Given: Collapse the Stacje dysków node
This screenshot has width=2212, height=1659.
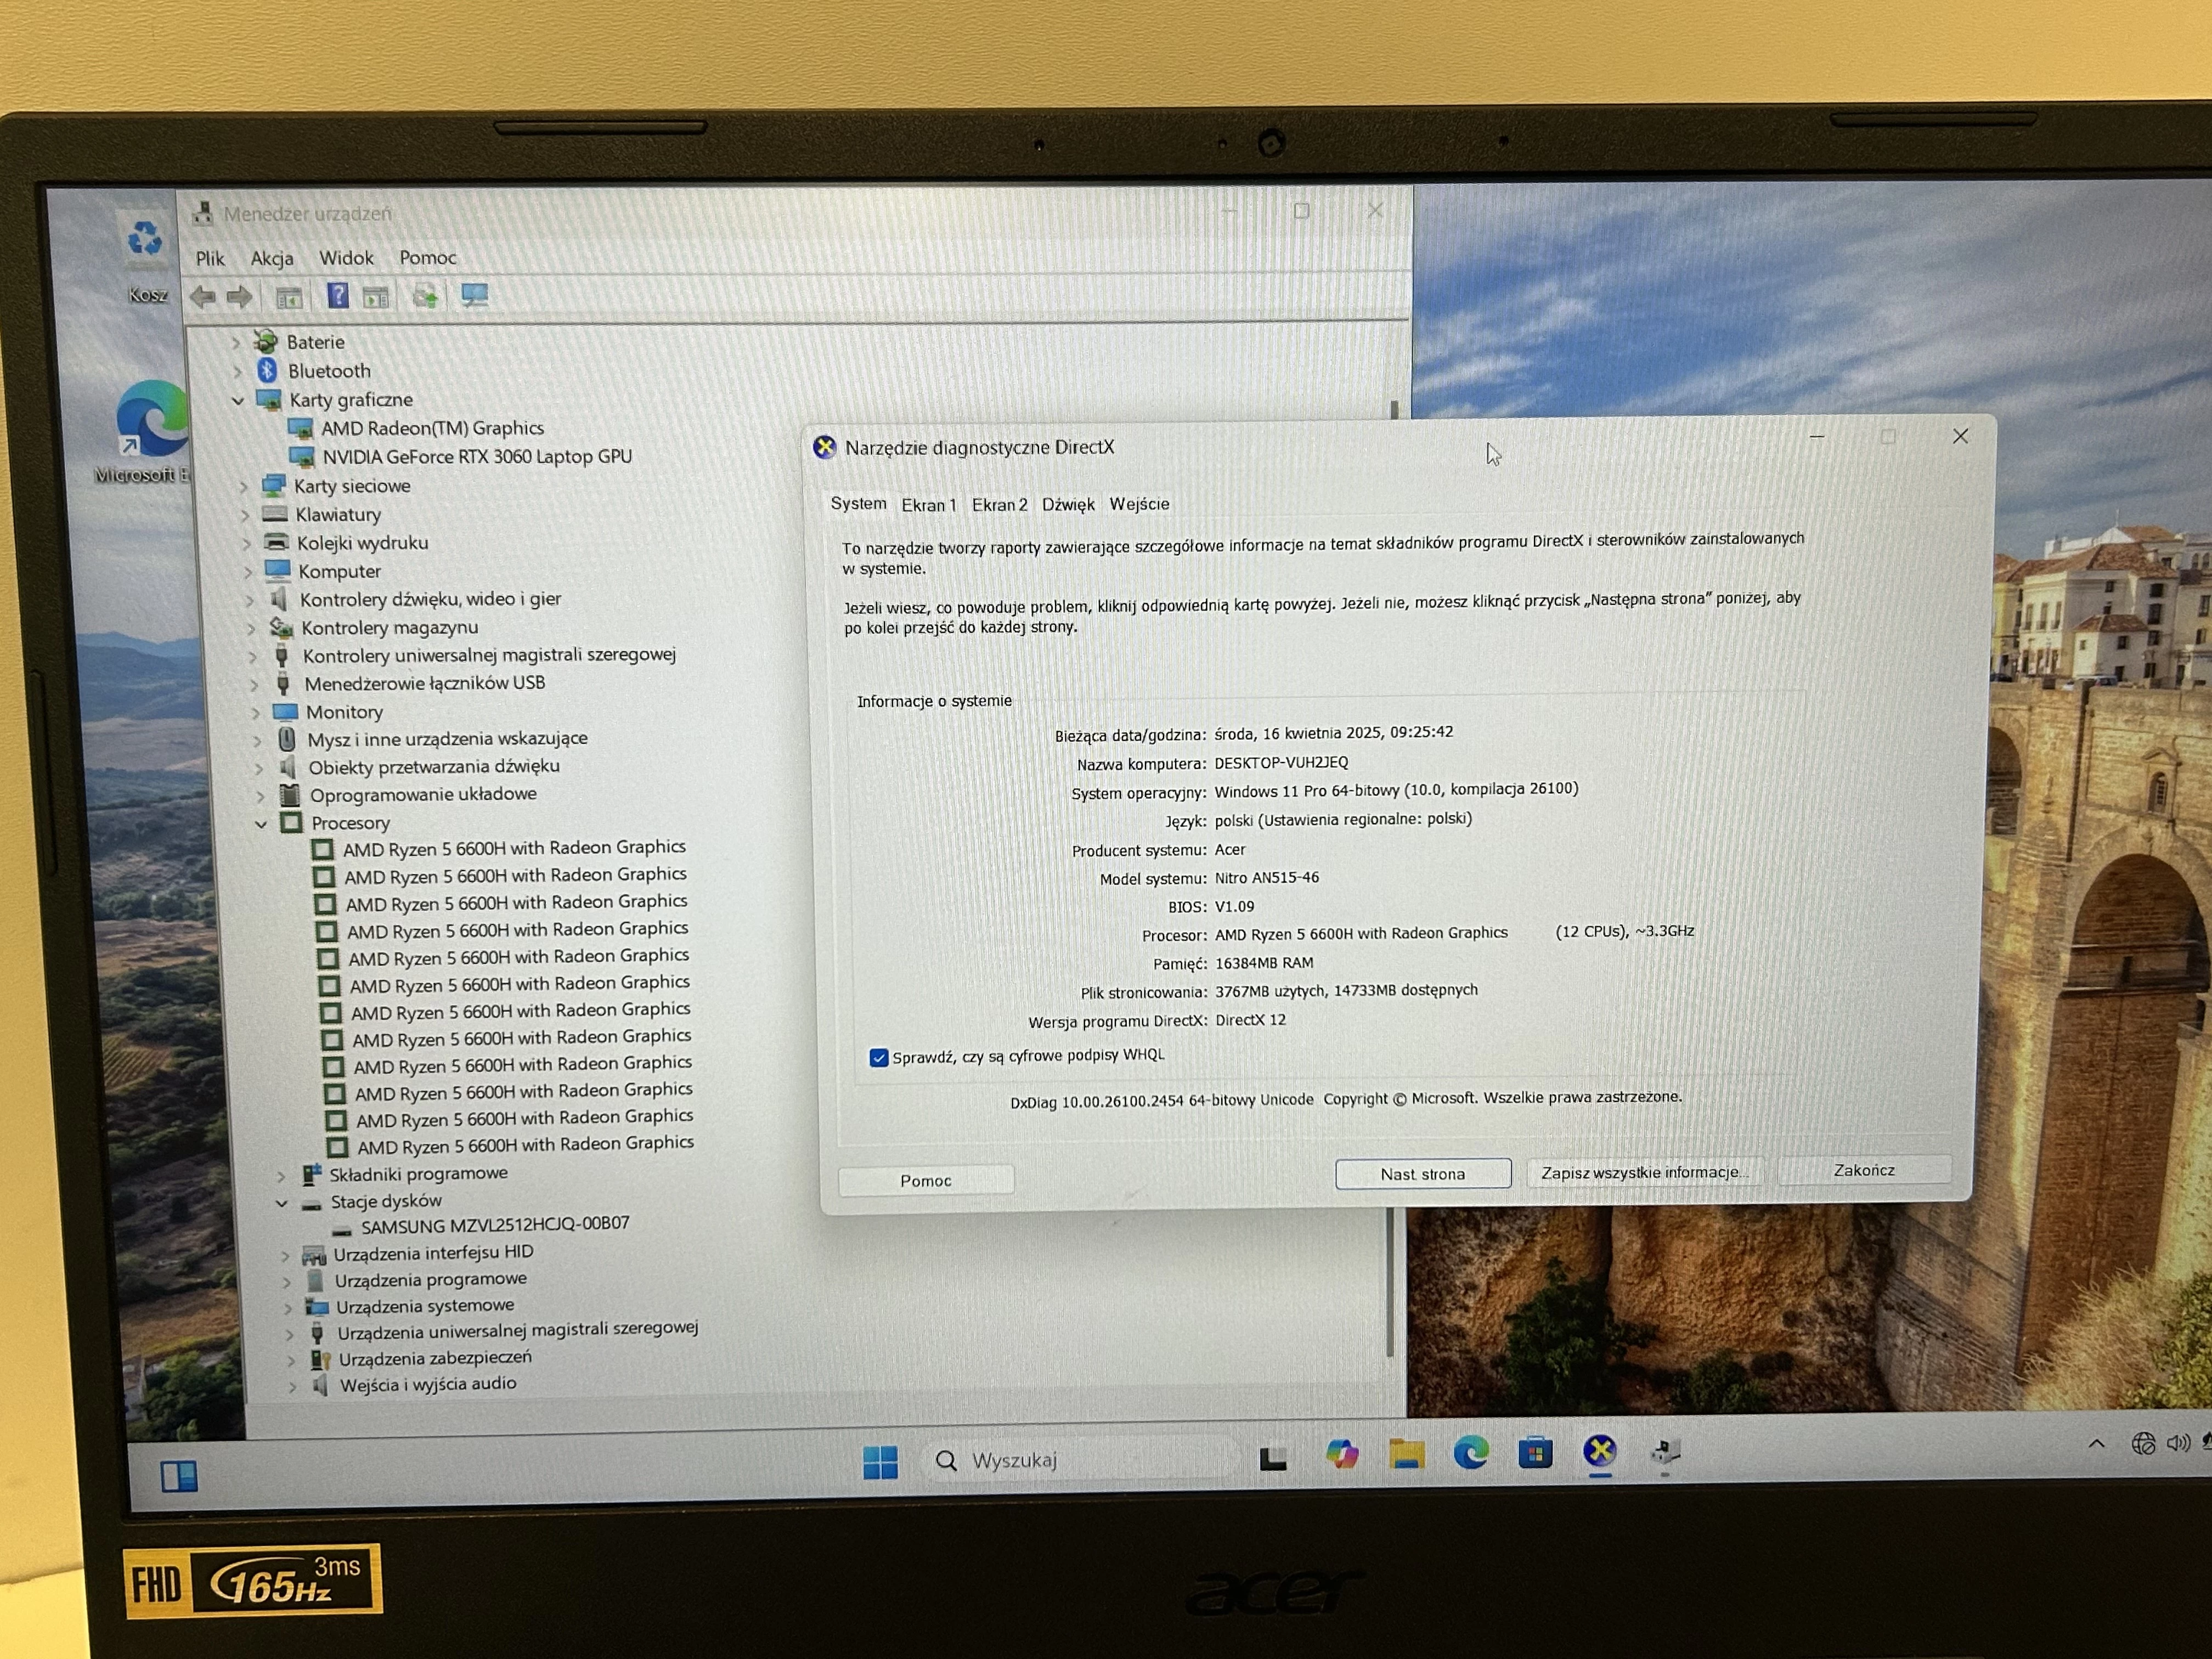Looking at the screenshot, I should (282, 1203).
